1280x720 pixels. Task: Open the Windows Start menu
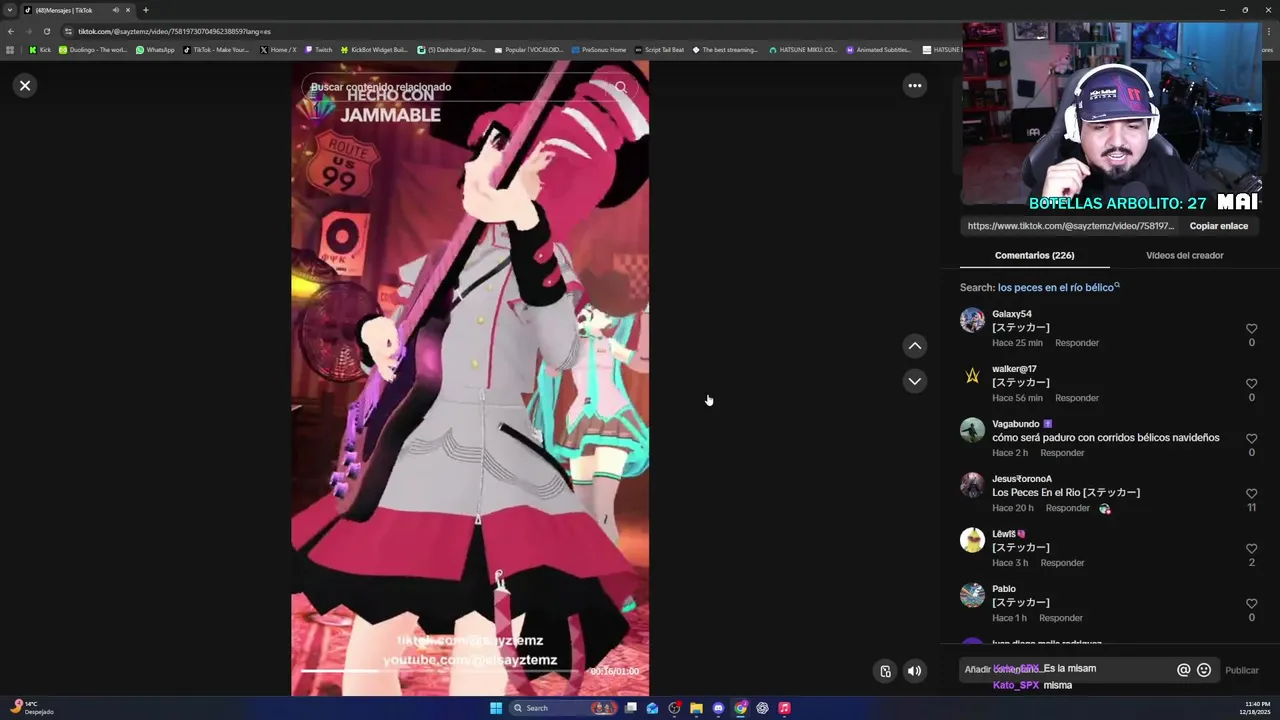tap(496, 708)
